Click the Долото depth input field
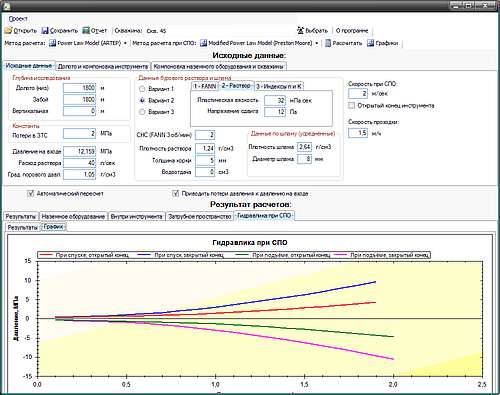This screenshot has width=500, height=395. point(79,88)
